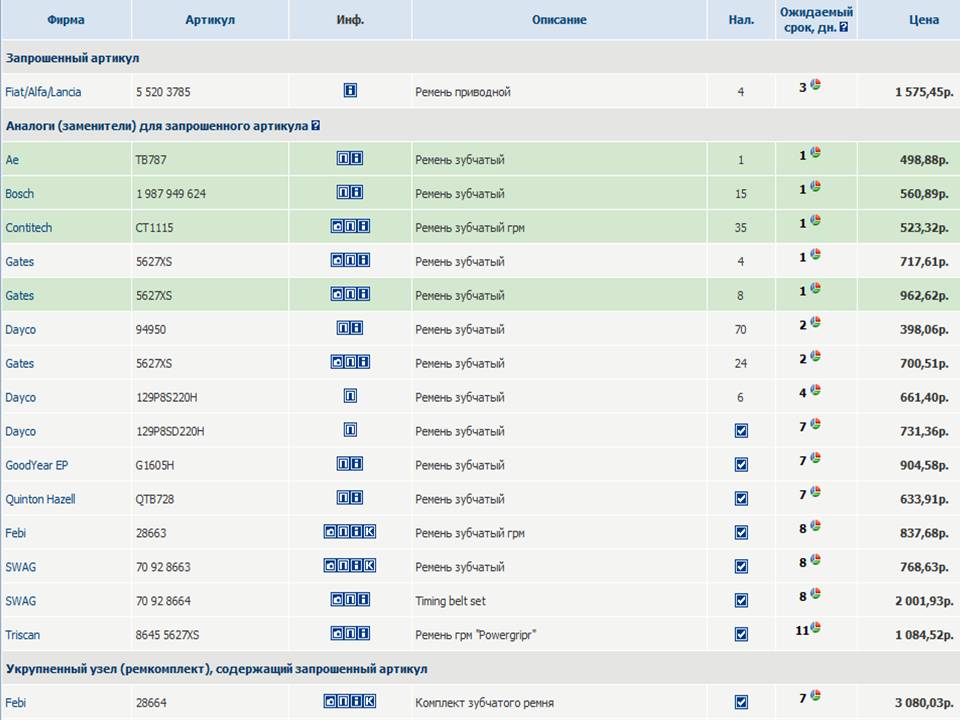Open delivery statistics pie icon for Bosch row
The height and width of the screenshot is (720, 960).
click(x=815, y=187)
